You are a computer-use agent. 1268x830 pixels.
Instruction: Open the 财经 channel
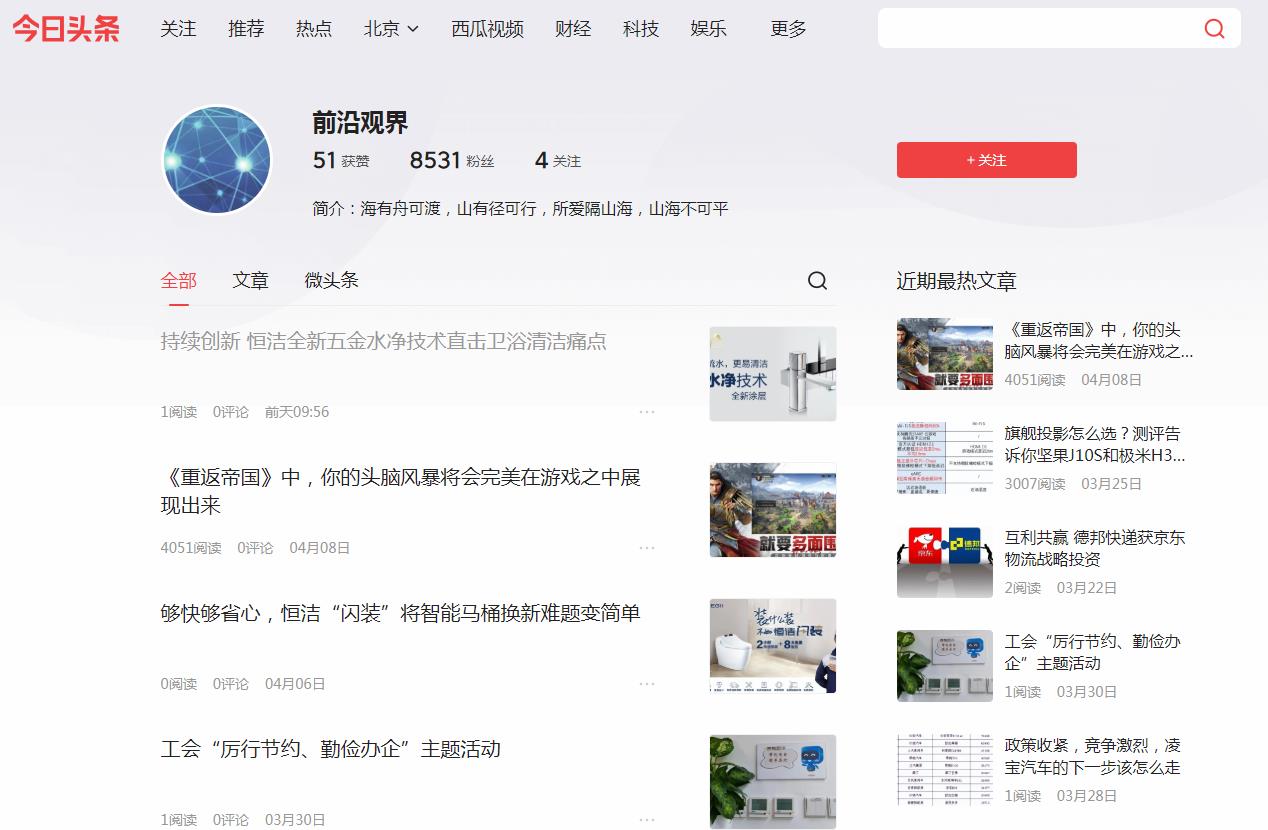tap(573, 29)
